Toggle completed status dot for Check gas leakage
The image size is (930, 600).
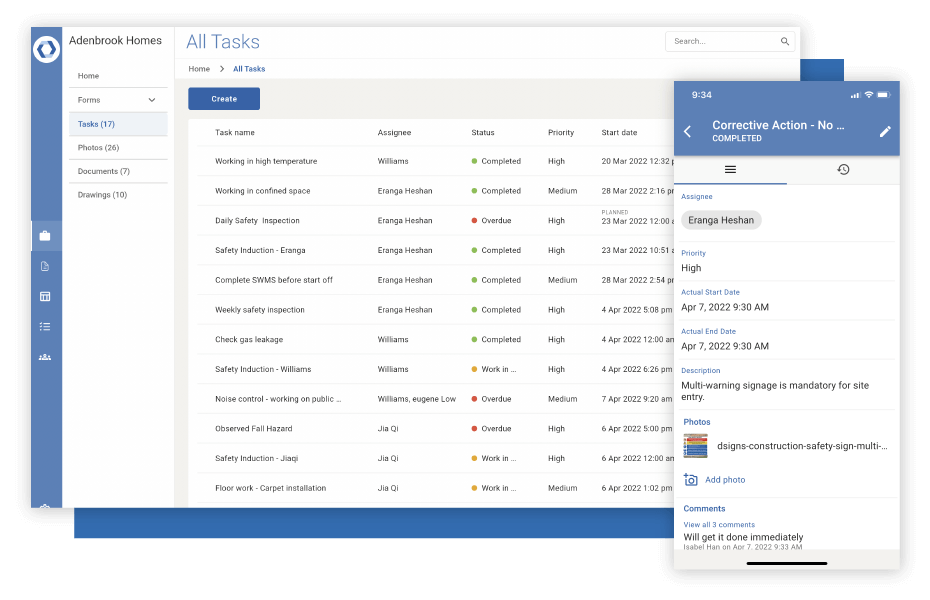[474, 339]
